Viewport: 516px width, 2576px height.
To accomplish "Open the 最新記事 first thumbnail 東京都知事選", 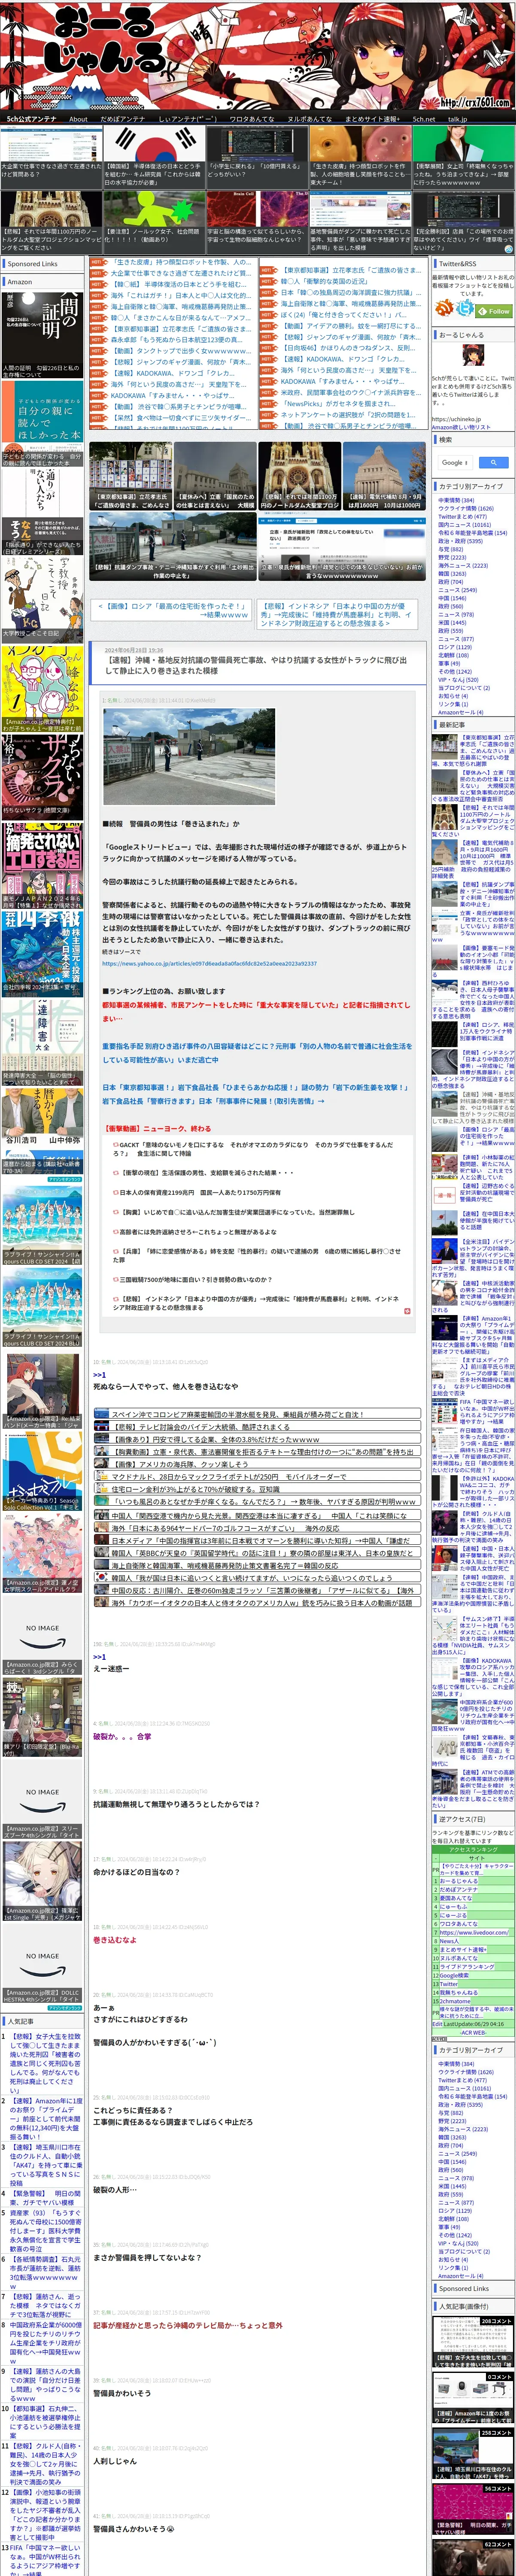I will click(445, 746).
